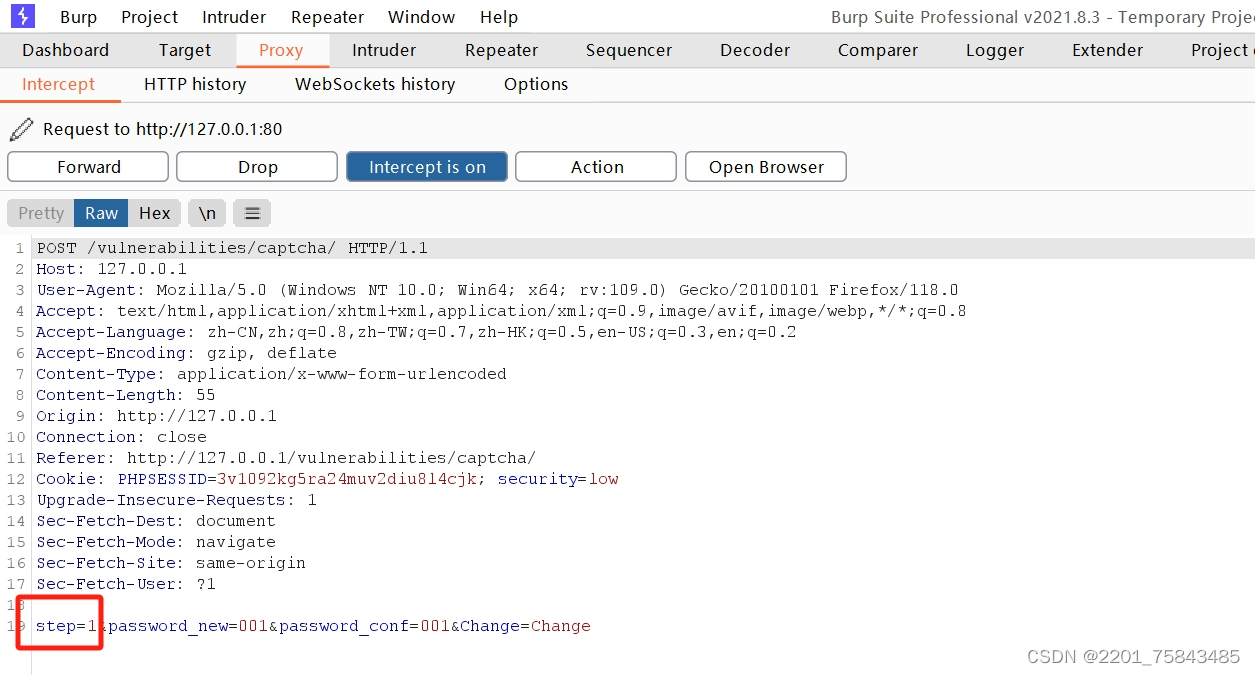Image resolution: width=1255 pixels, height=675 pixels.
Task: Click the Change=Change parameter
Action: coord(525,626)
